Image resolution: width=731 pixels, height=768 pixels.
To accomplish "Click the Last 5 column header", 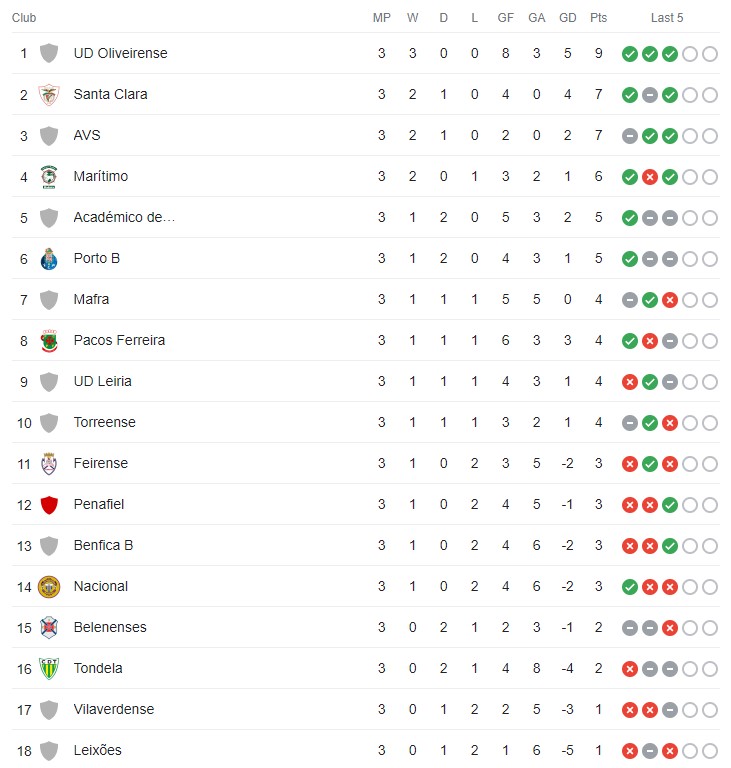I will [667, 18].
